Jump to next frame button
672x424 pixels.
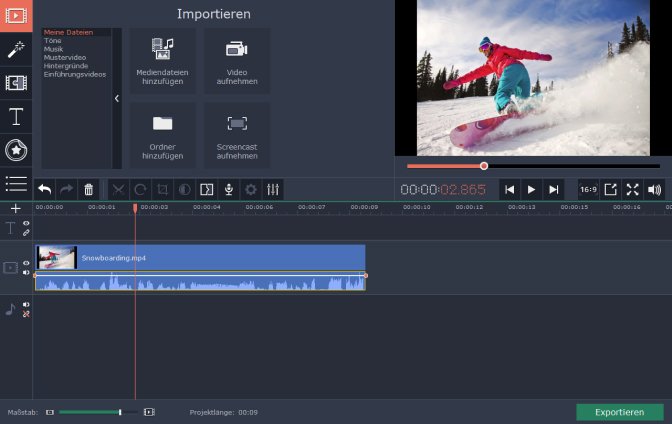(554, 189)
